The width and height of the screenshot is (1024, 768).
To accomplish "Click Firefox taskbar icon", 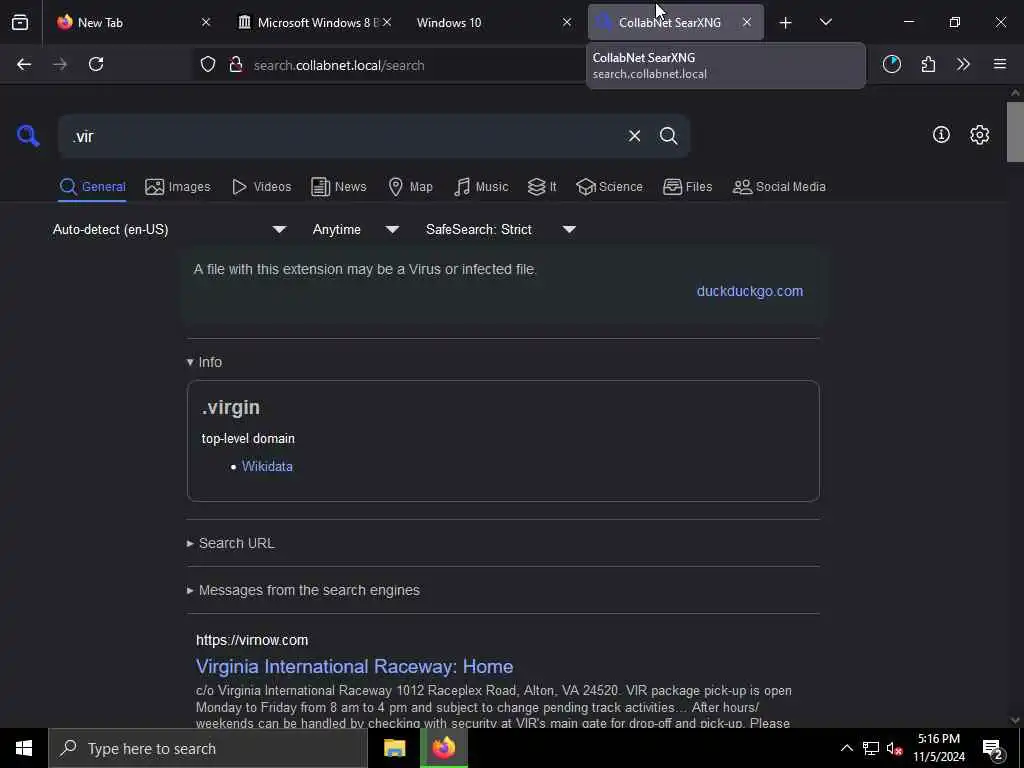I will pyautogui.click(x=443, y=748).
